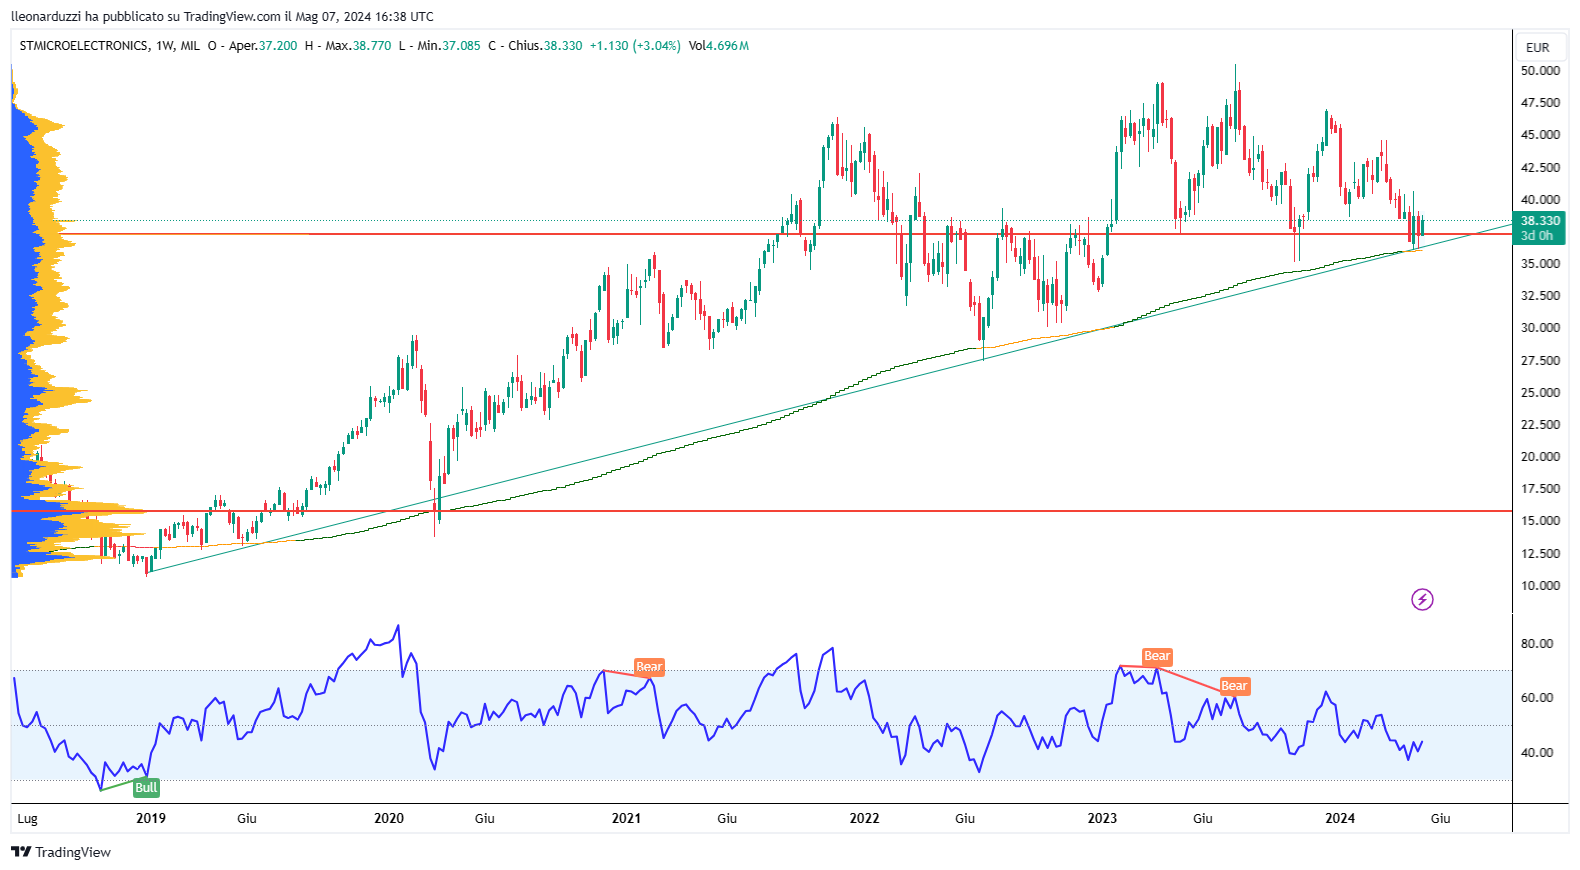Click the 40.00 RSI axis label

click(1537, 752)
